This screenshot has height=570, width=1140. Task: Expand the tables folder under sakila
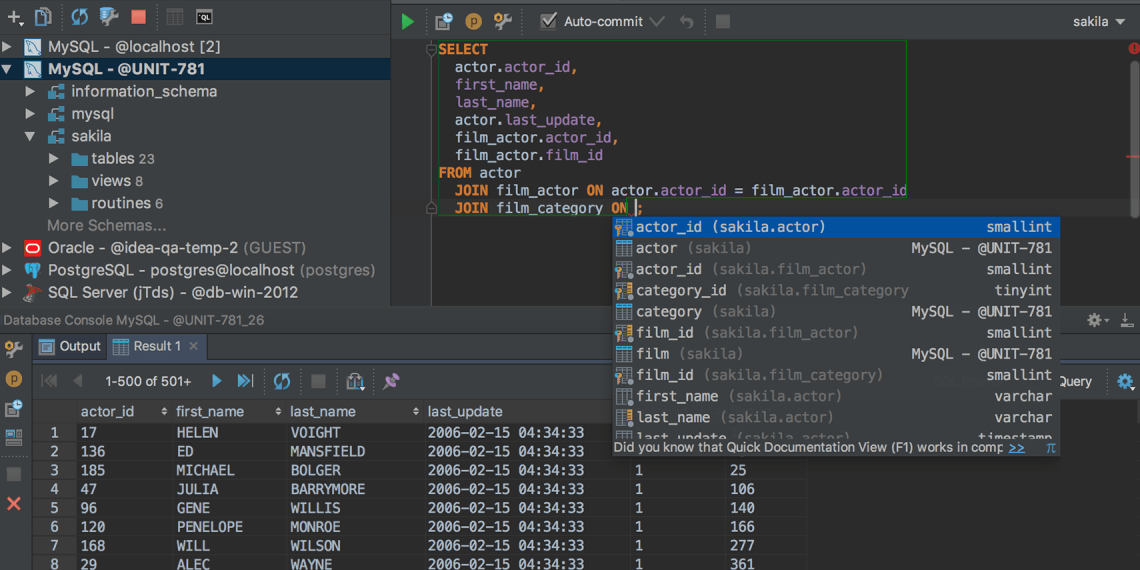coord(53,159)
